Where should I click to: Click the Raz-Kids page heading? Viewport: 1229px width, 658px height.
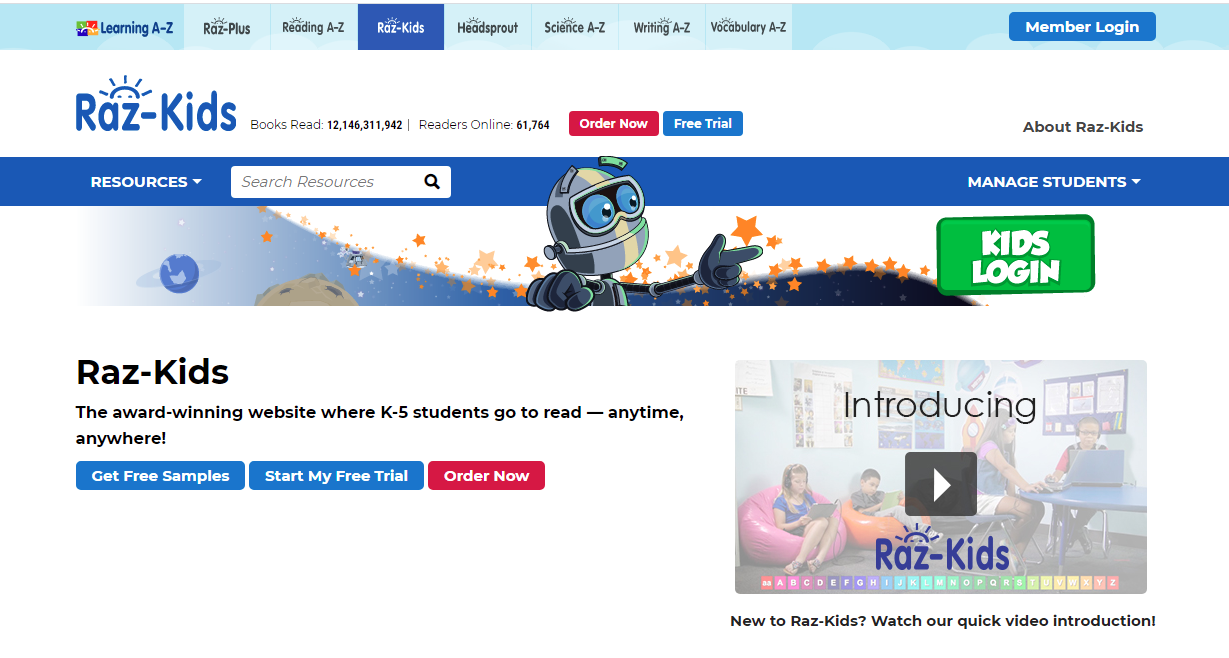153,372
